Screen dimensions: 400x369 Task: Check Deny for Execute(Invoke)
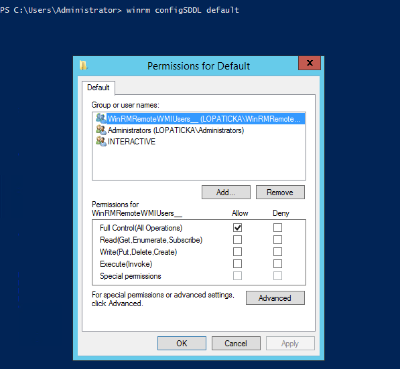pyautogui.click(x=277, y=264)
